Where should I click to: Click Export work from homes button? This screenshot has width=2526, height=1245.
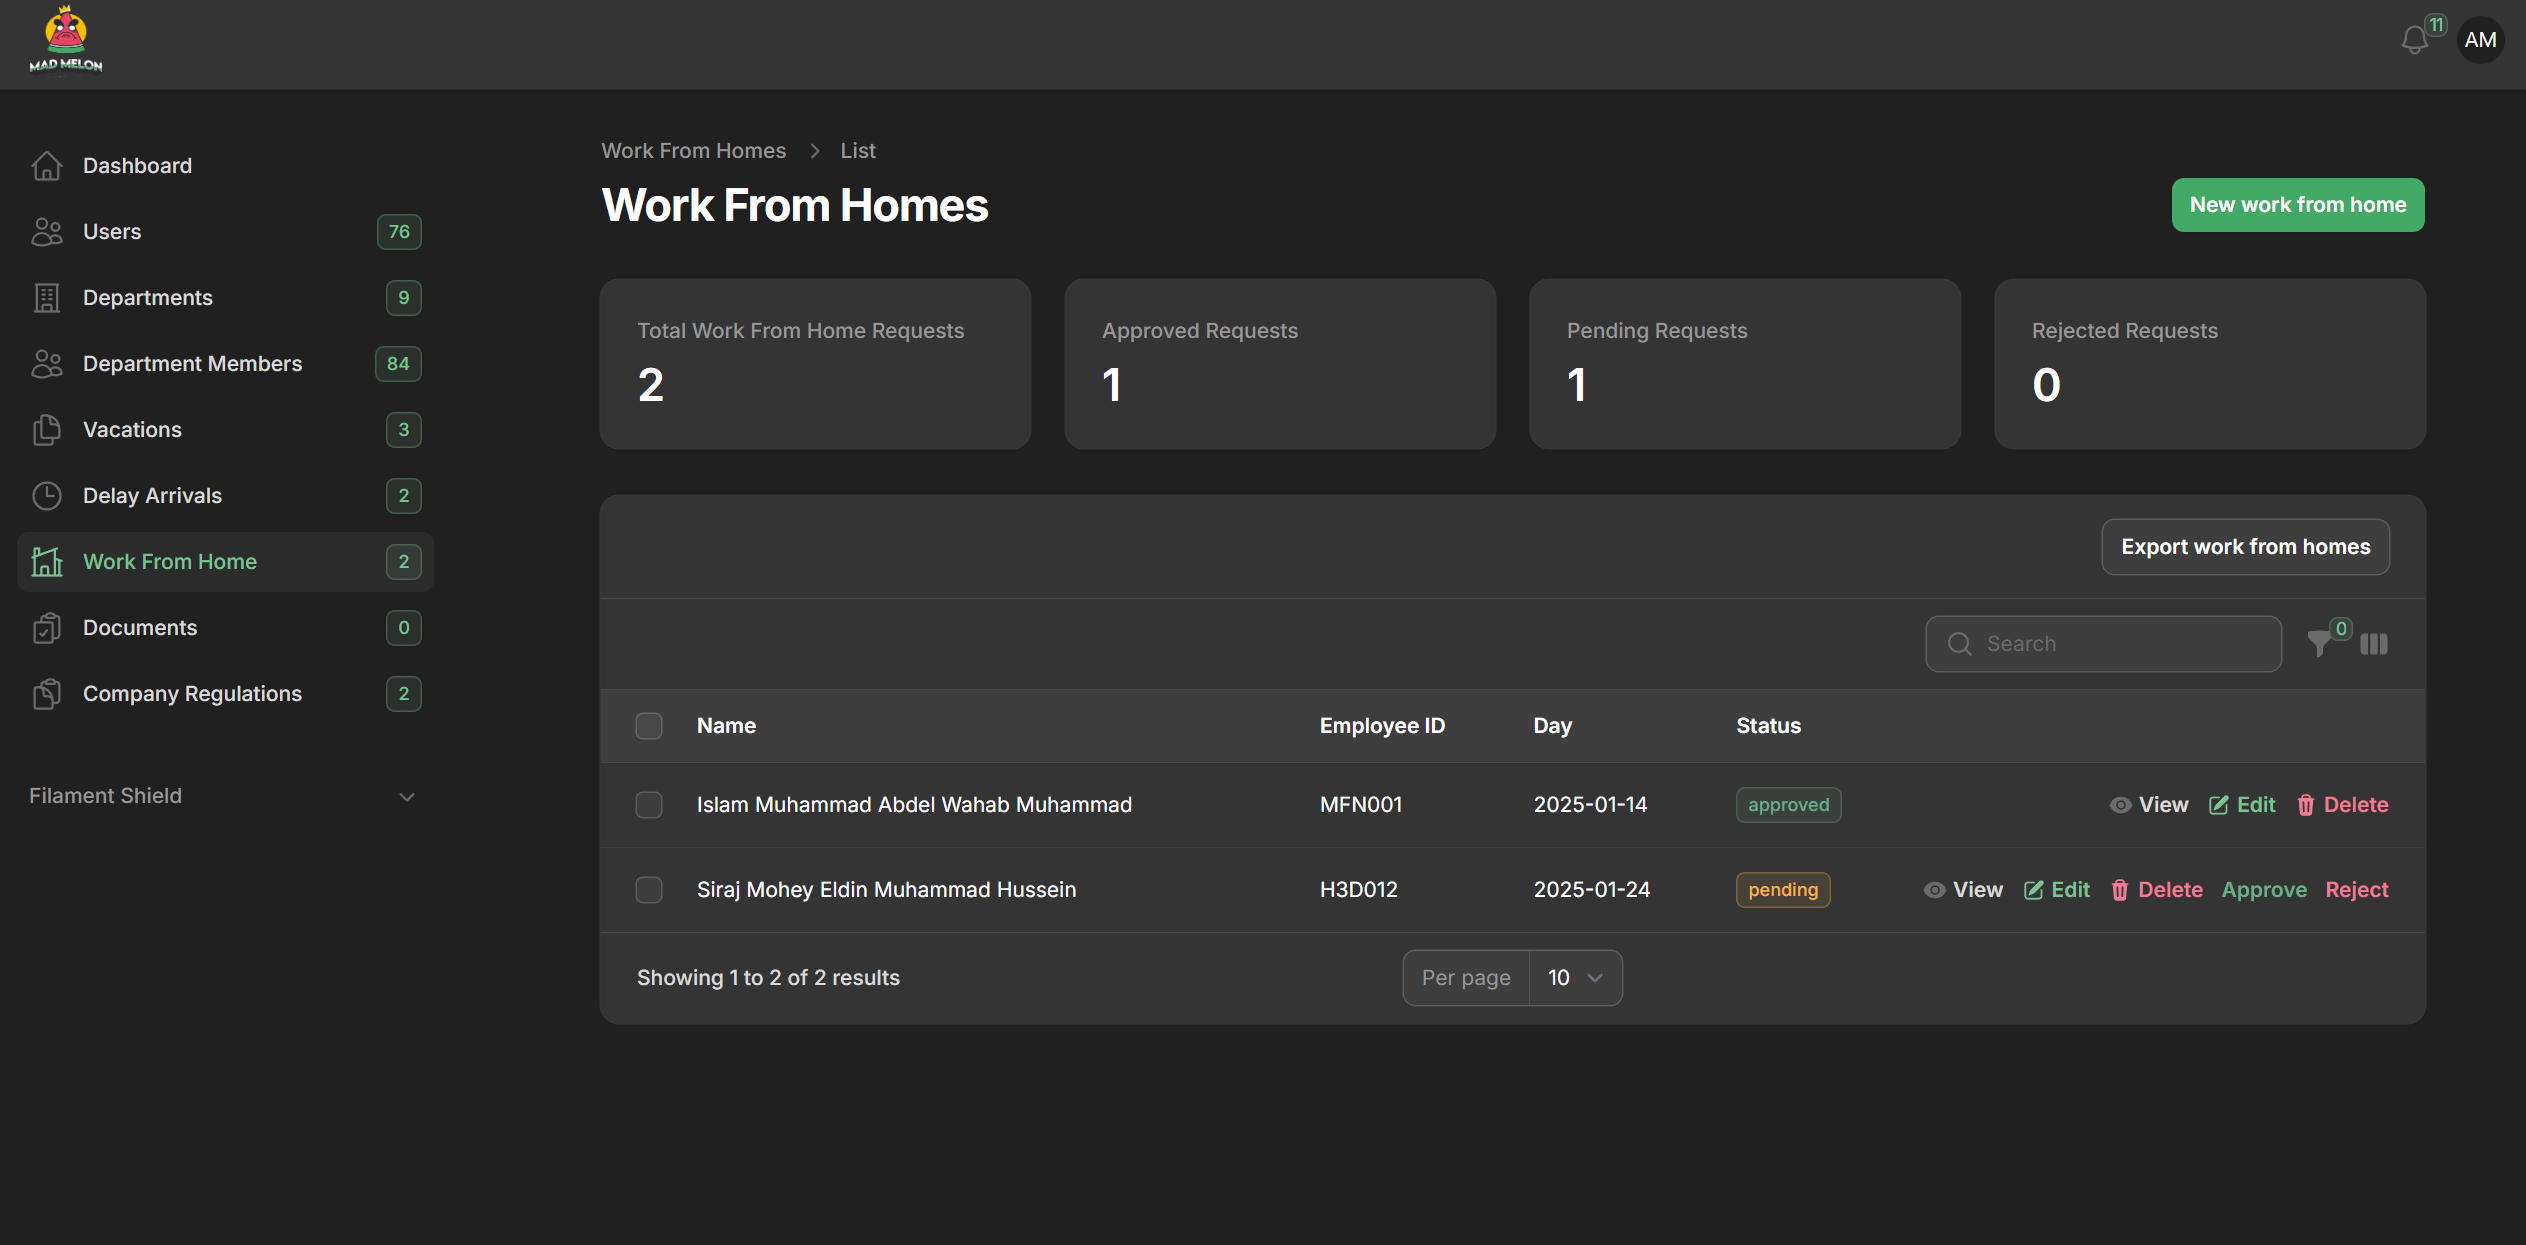point(2245,547)
